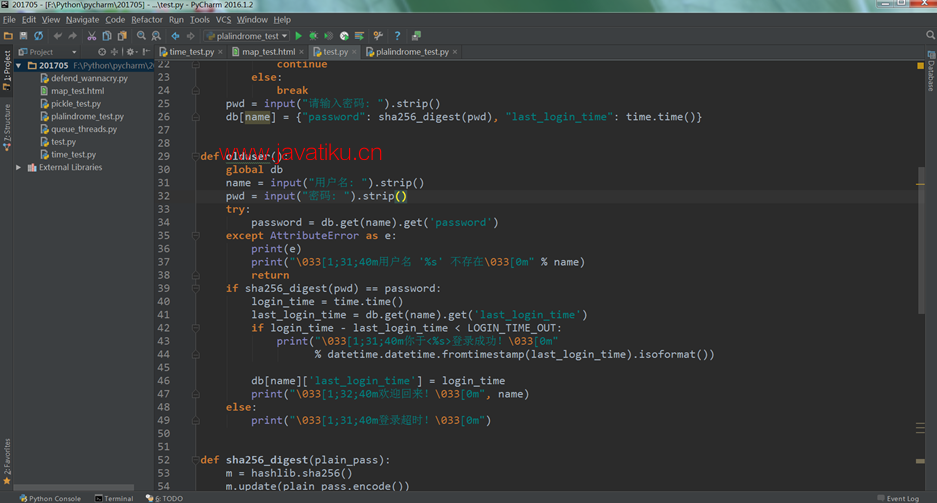Click the Save All disk icon
This screenshot has height=503, width=937.
23,36
